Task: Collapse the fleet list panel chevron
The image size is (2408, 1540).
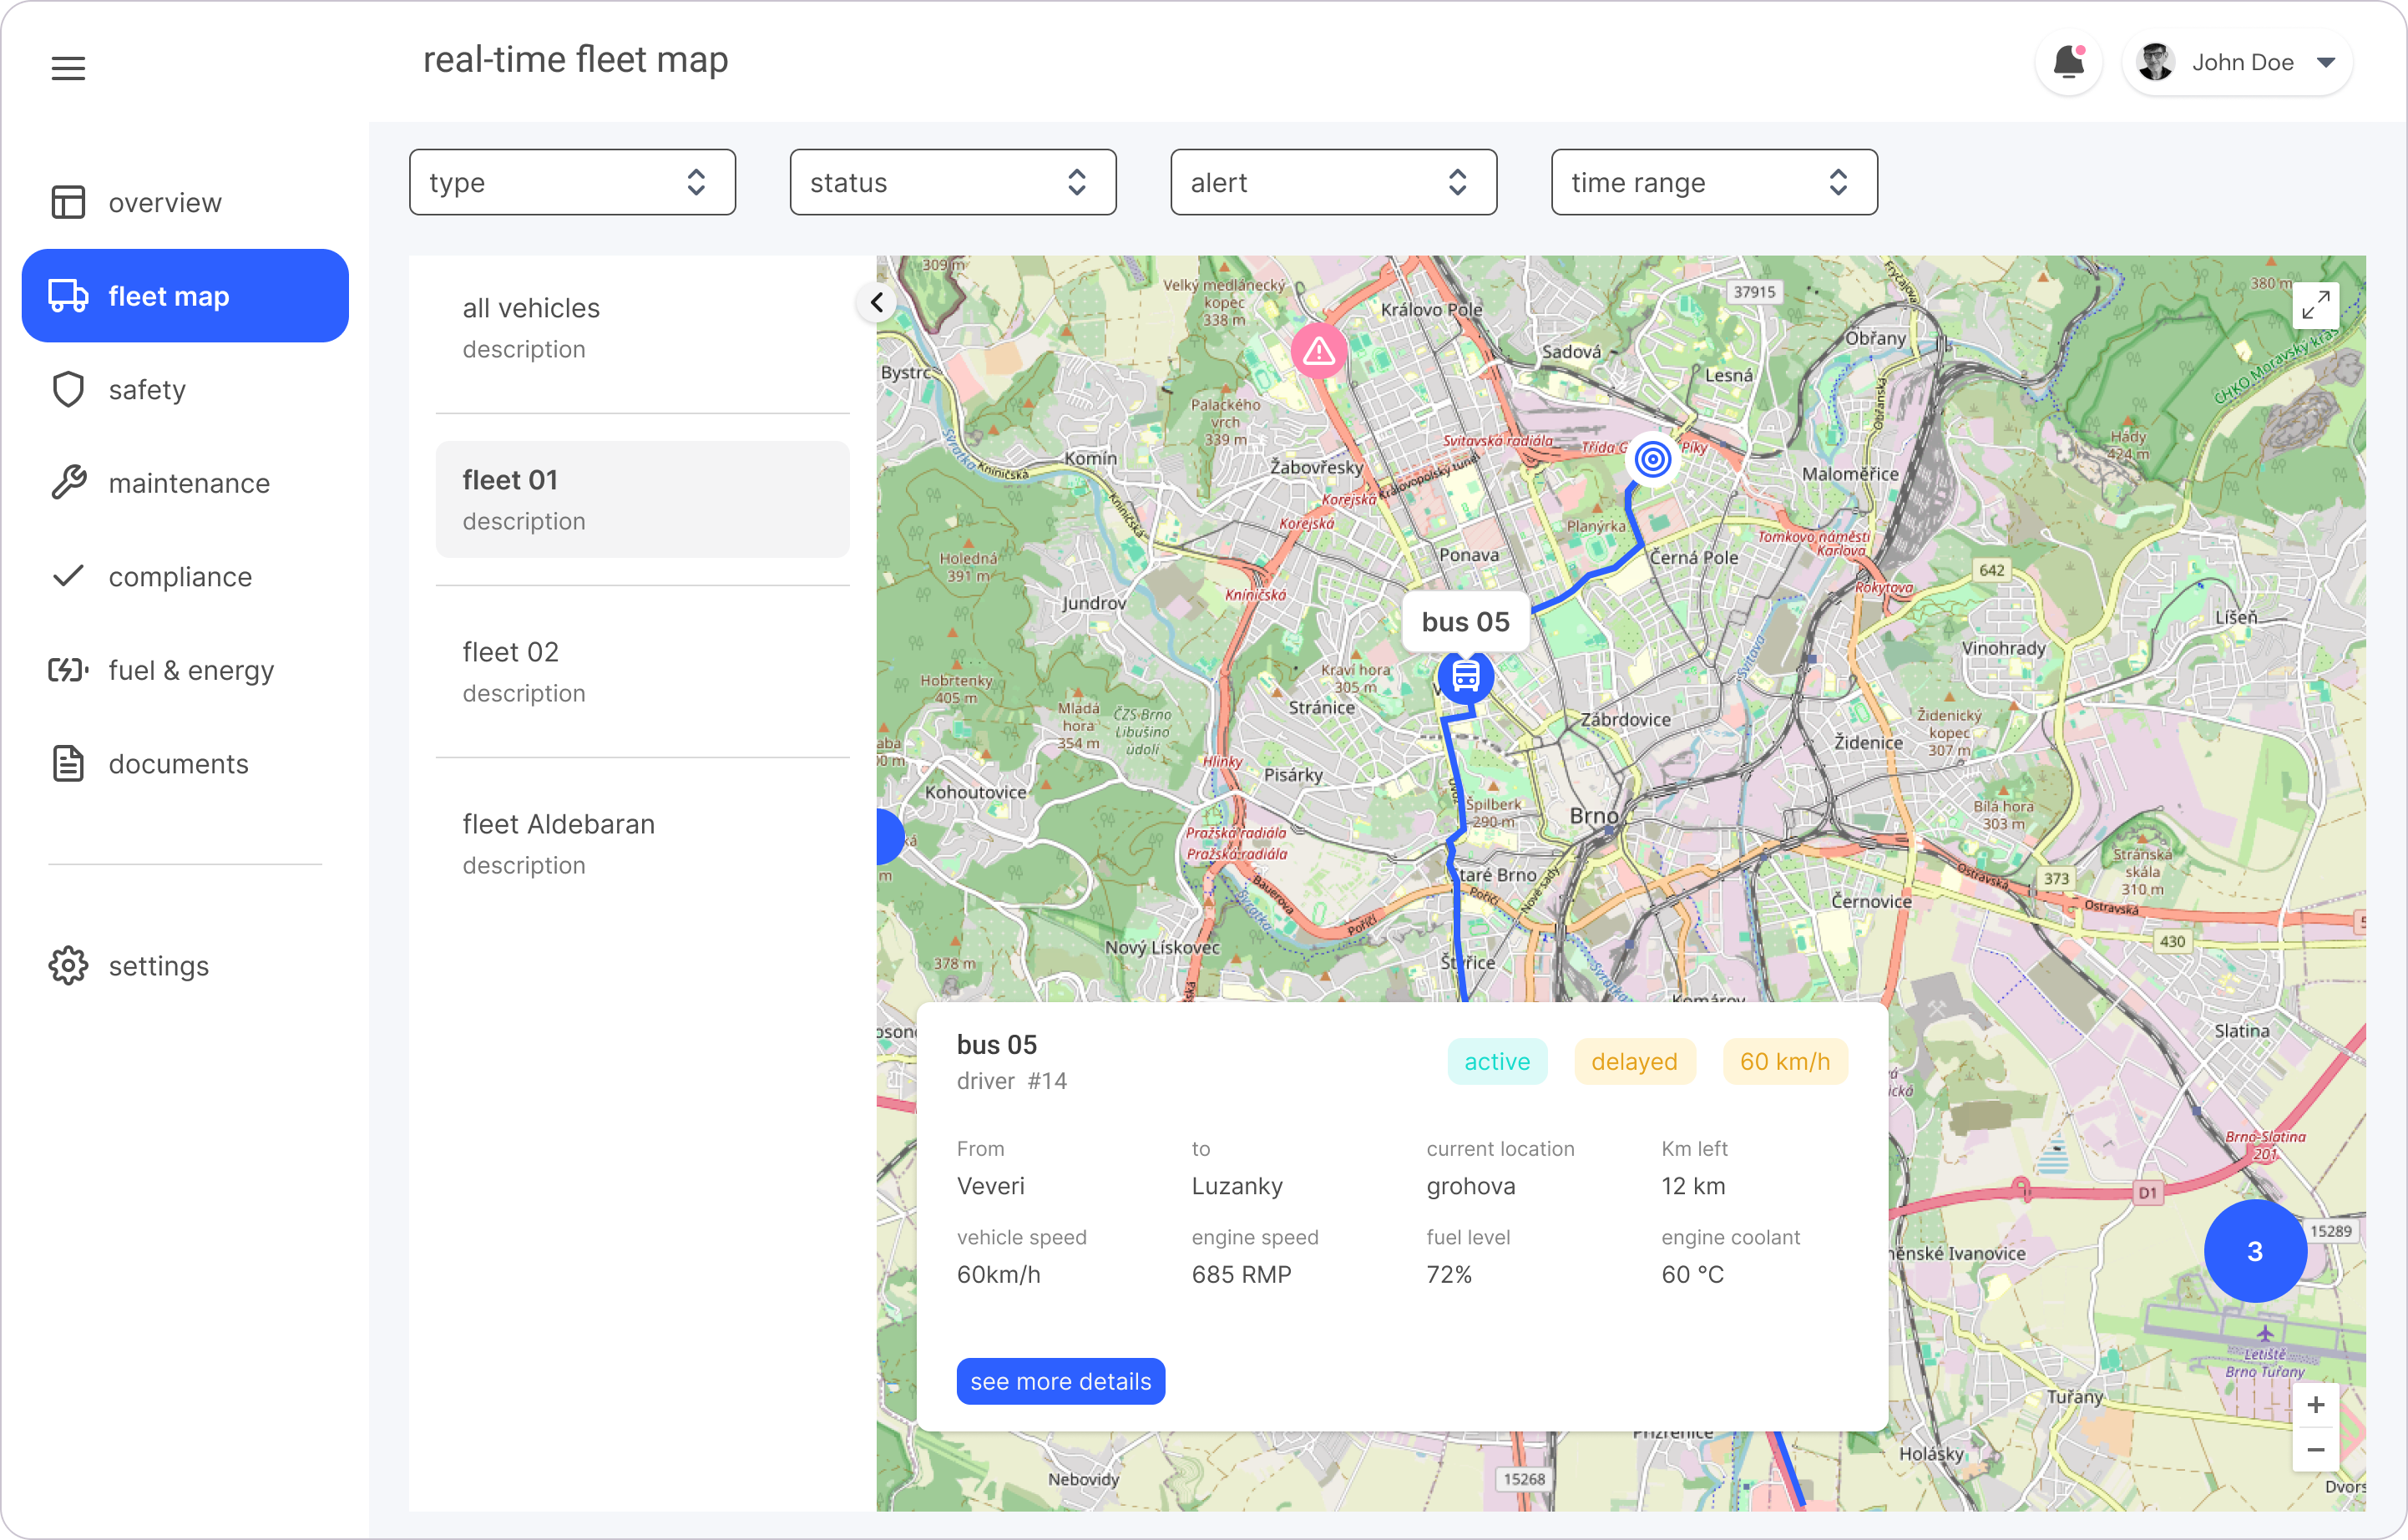Action: coord(877,302)
